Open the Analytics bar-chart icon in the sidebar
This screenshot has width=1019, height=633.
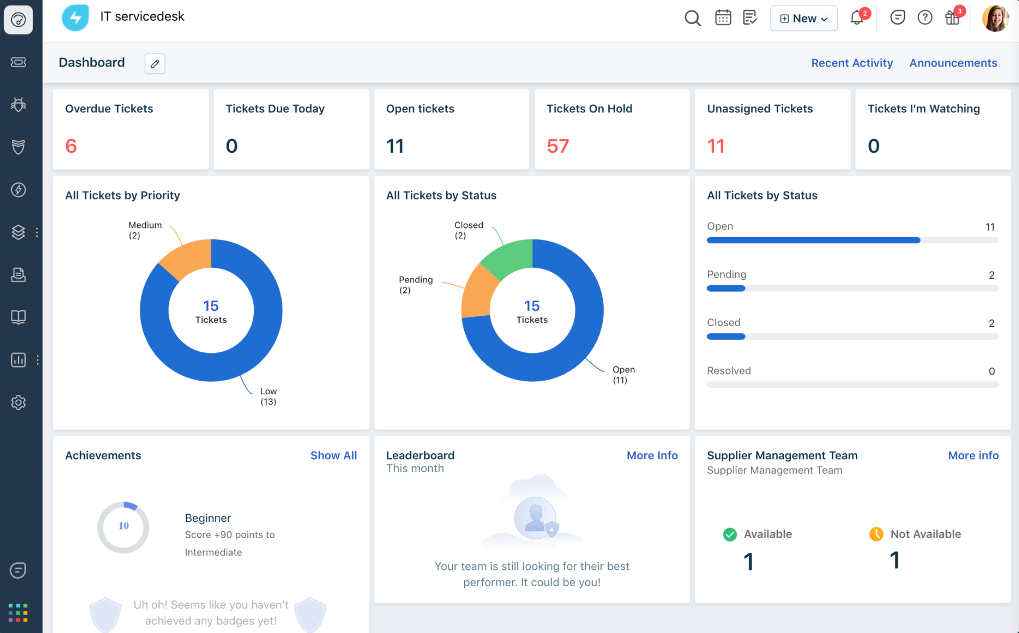pos(18,359)
